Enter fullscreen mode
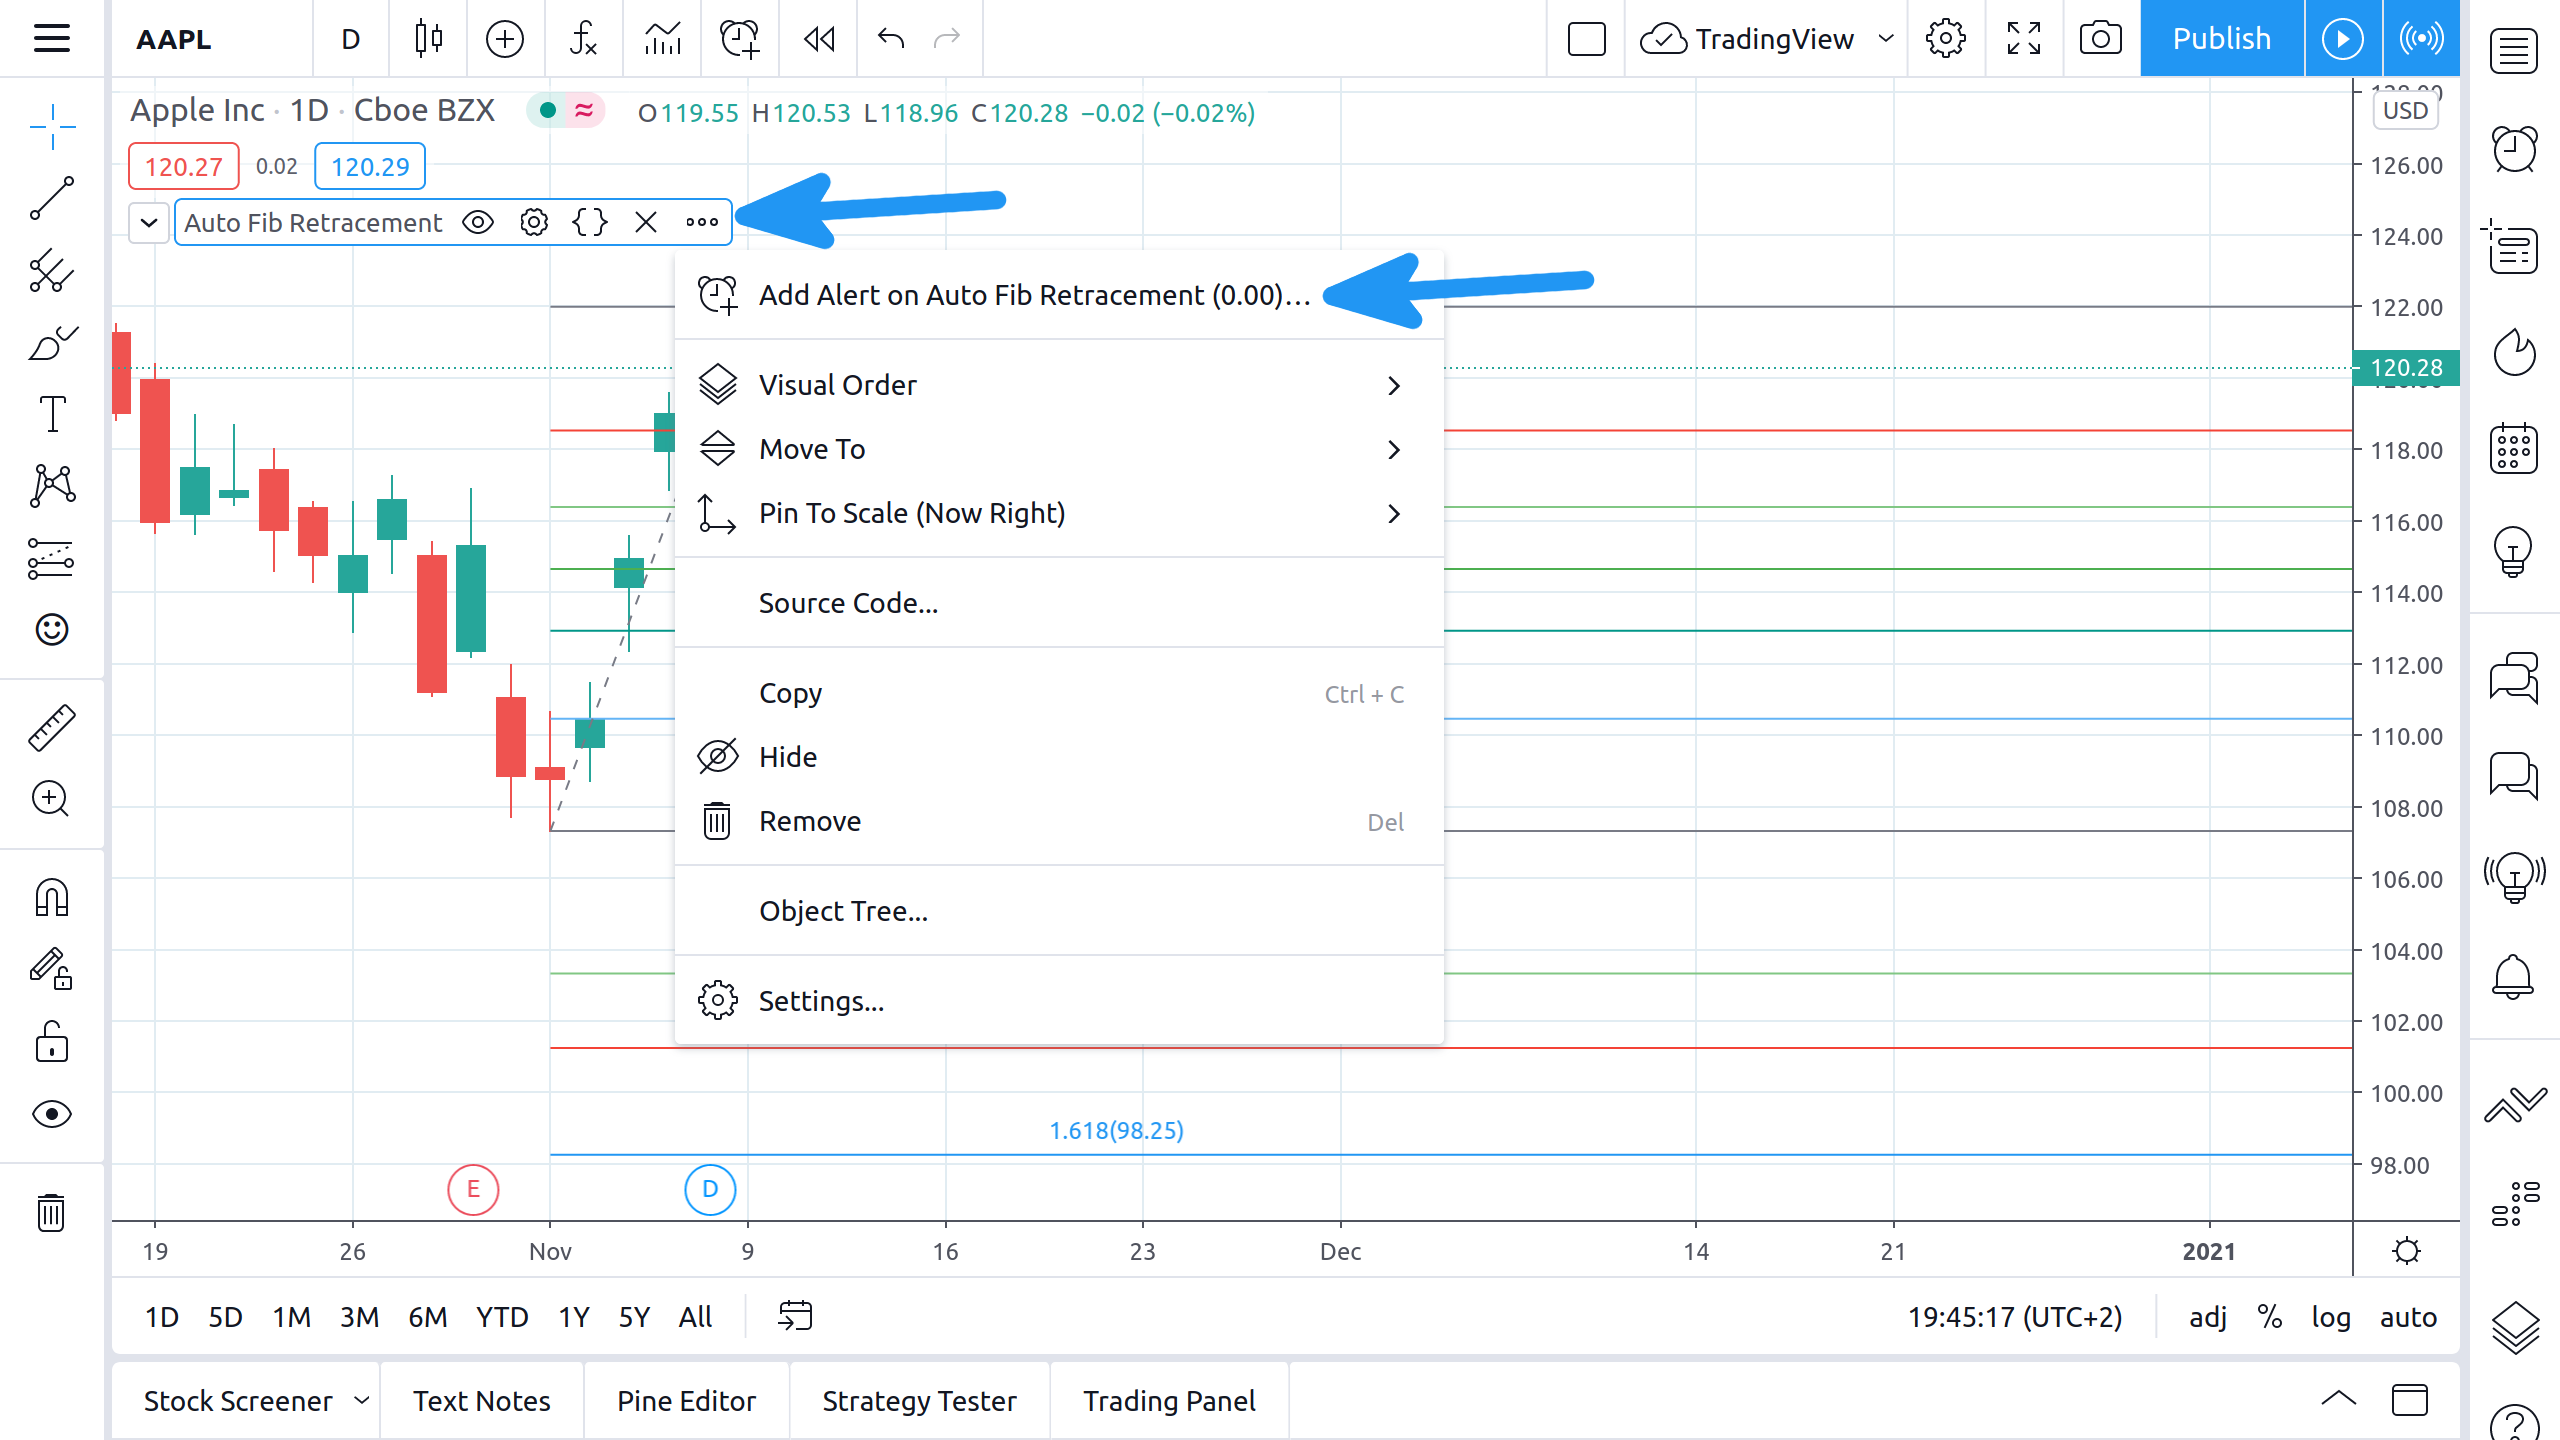This screenshot has width=2560, height=1440. point(2024,39)
